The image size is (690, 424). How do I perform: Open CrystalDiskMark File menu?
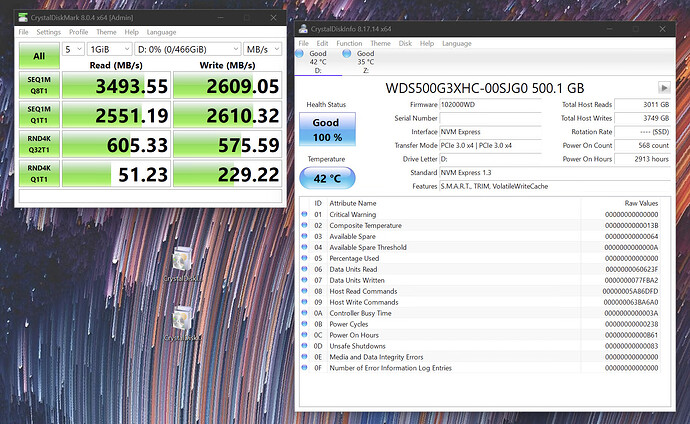coord(23,32)
